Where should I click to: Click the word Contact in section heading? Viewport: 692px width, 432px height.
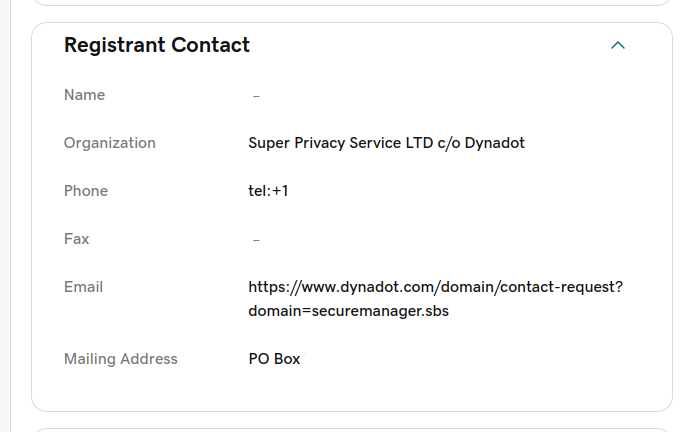pos(214,45)
